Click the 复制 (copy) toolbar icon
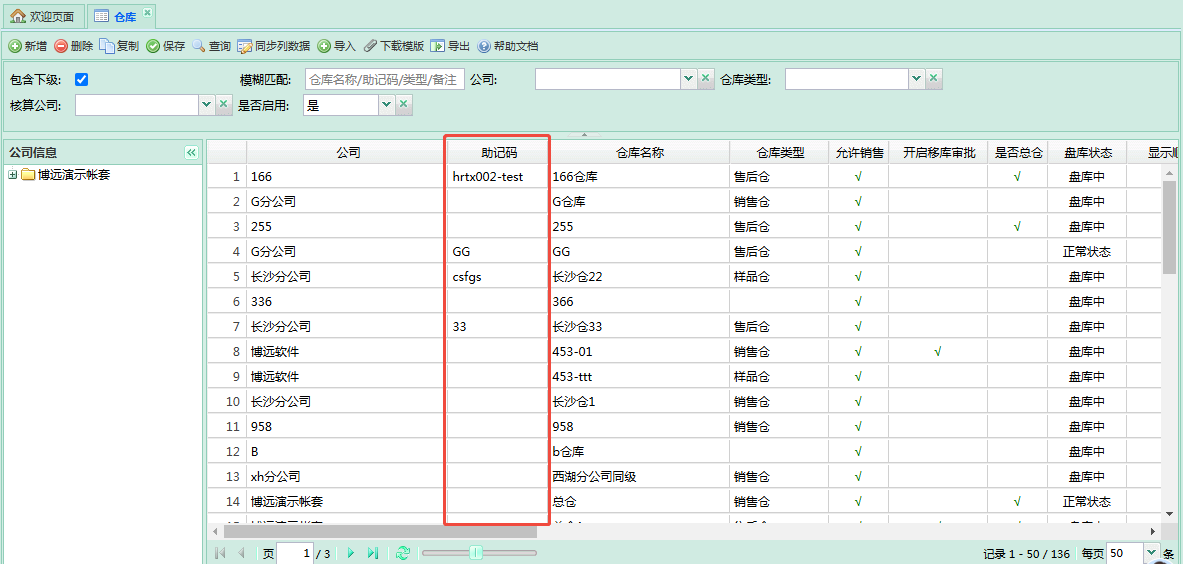 pyautogui.click(x=107, y=46)
